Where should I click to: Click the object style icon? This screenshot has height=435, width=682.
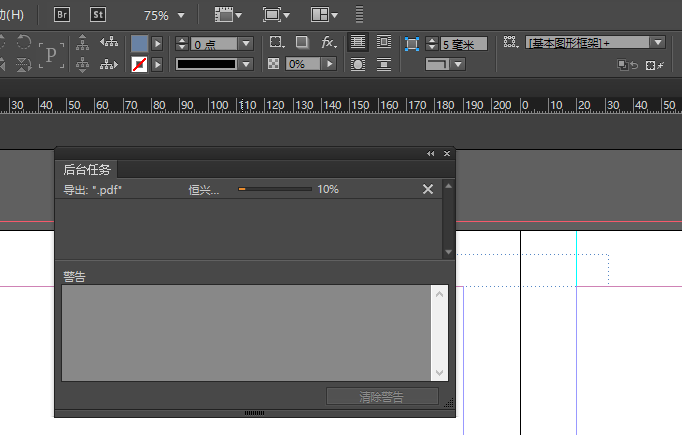coord(511,42)
